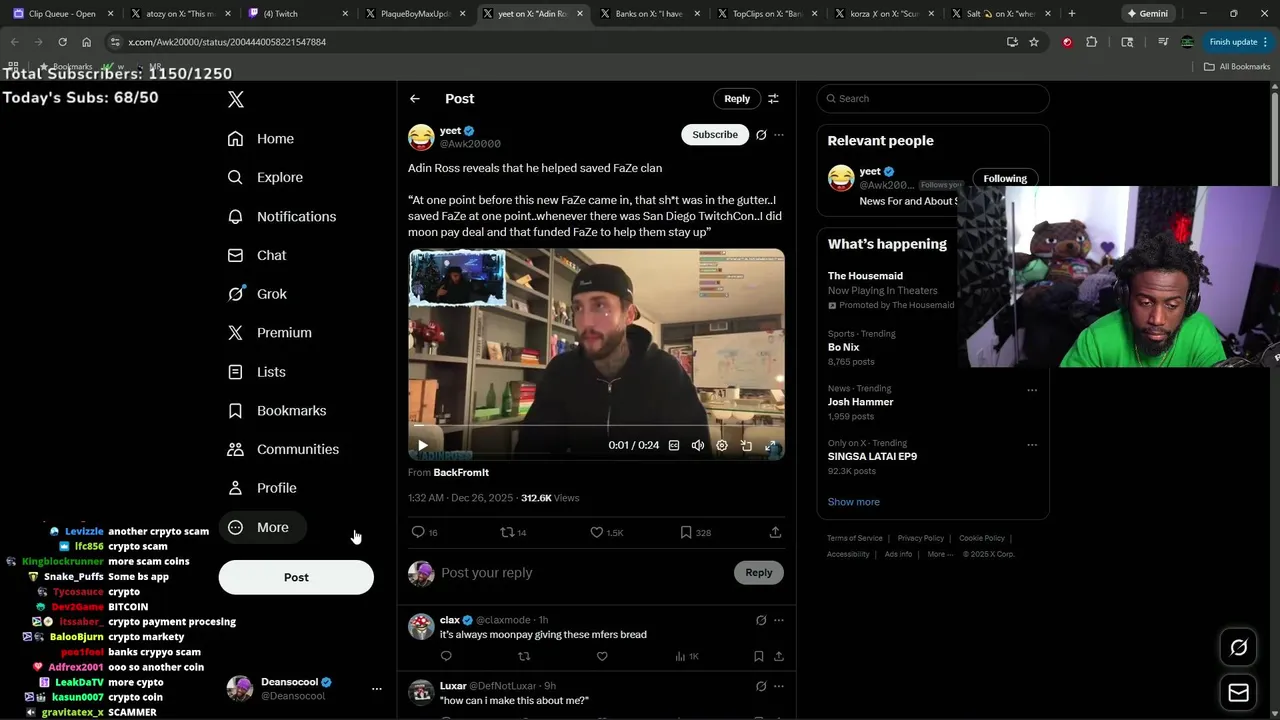
Task: Toggle picture-in-picture for video
Action: (746, 446)
